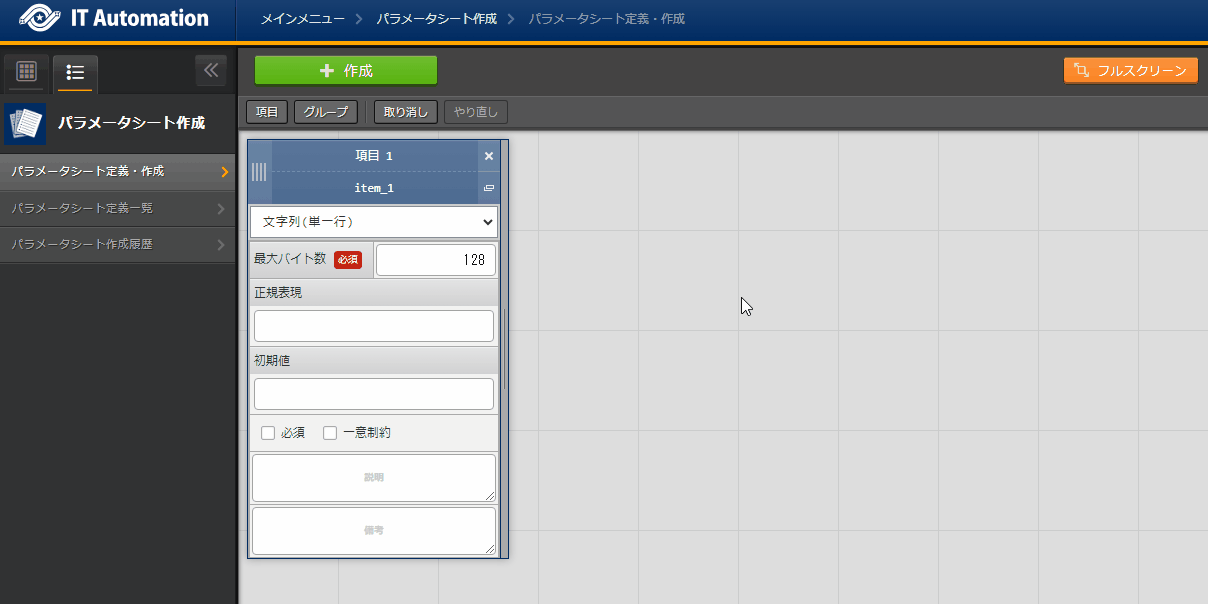Open パラメータシート作成履歴 menu item
This screenshot has height=604, width=1208.
pos(117,244)
